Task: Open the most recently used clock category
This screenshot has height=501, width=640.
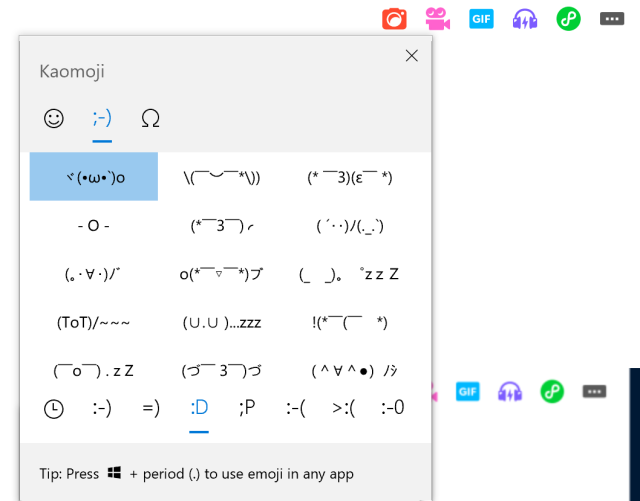Action: pos(54,408)
